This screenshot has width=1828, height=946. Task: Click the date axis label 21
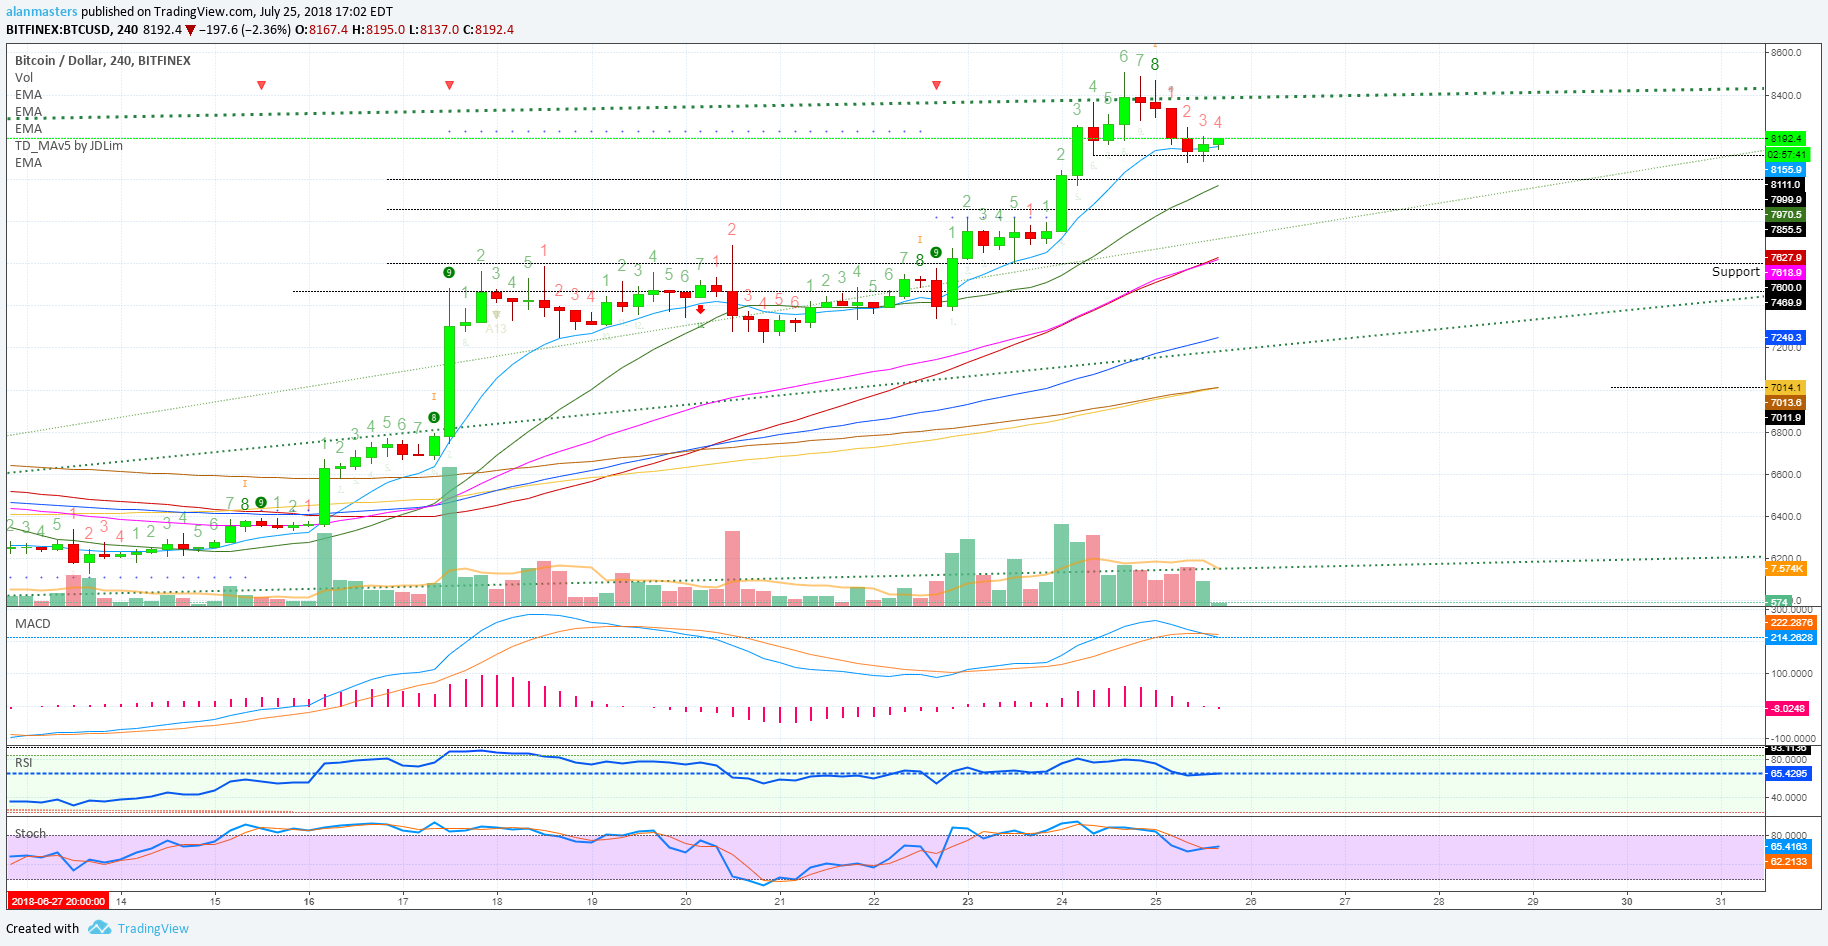click(779, 902)
